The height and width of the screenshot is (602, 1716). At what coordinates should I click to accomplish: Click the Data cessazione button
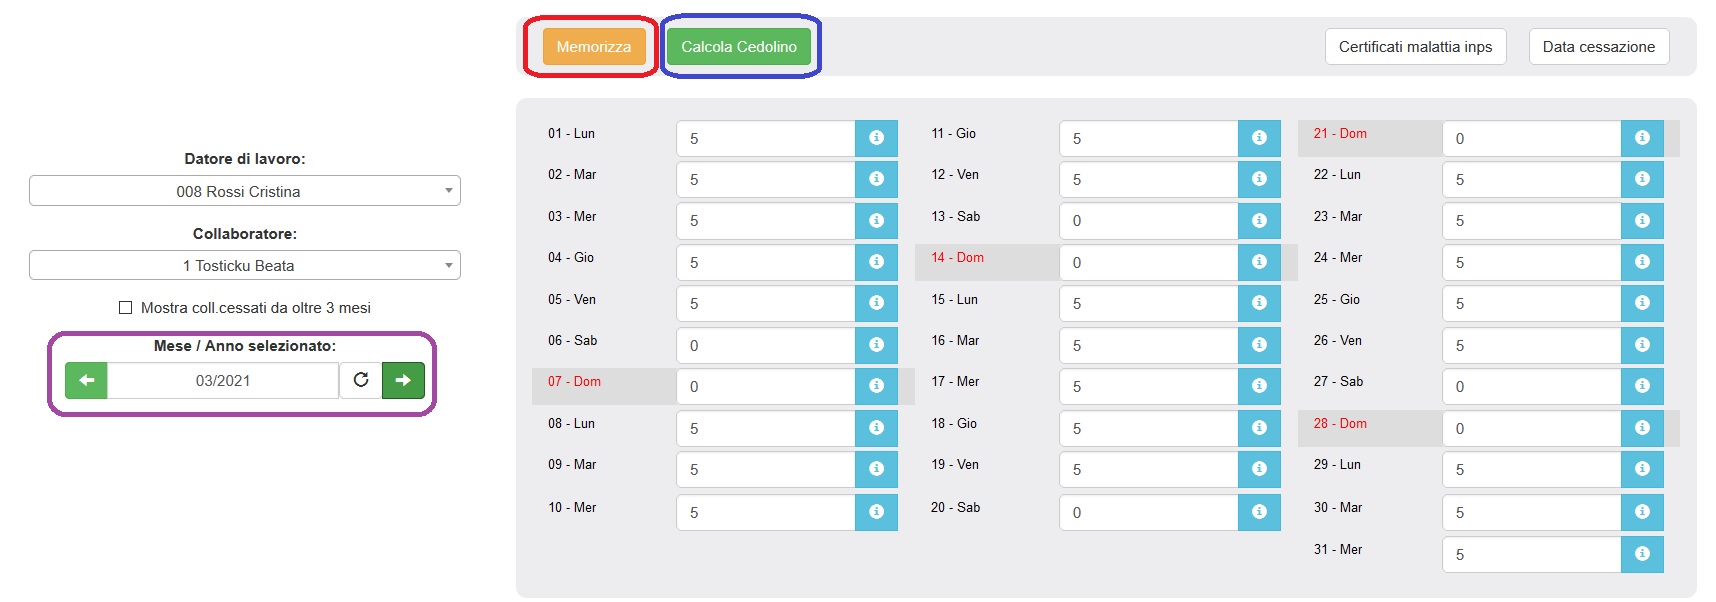click(1598, 47)
